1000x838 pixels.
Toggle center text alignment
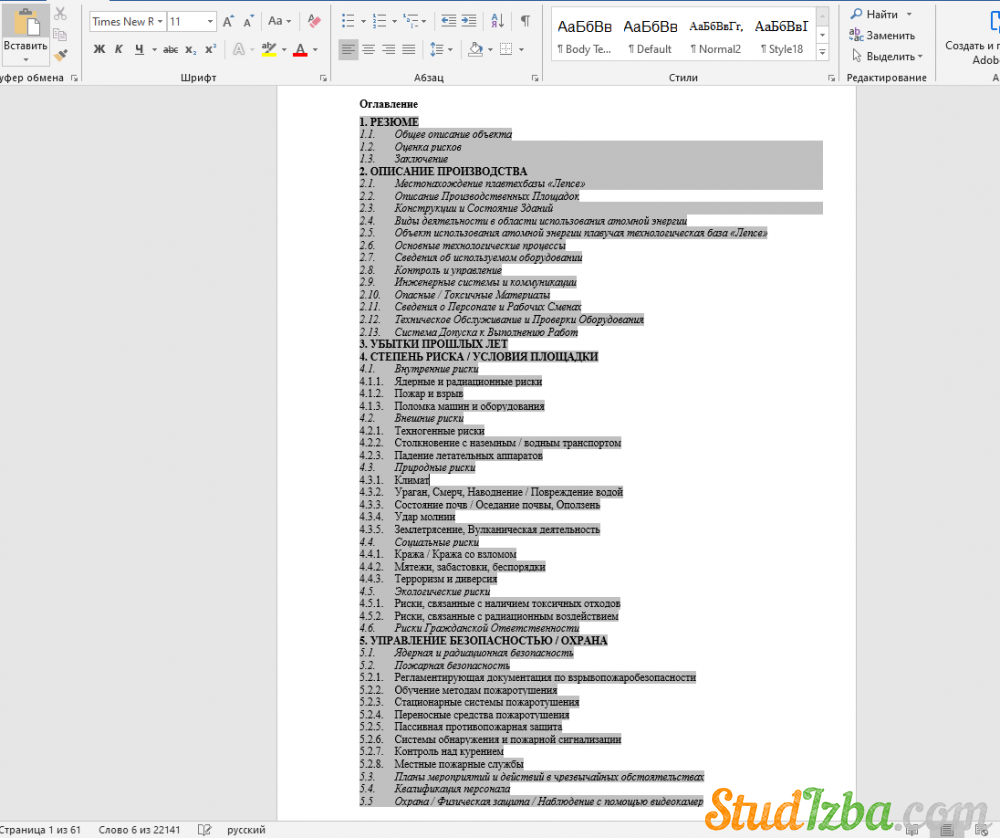click(369, 49)
